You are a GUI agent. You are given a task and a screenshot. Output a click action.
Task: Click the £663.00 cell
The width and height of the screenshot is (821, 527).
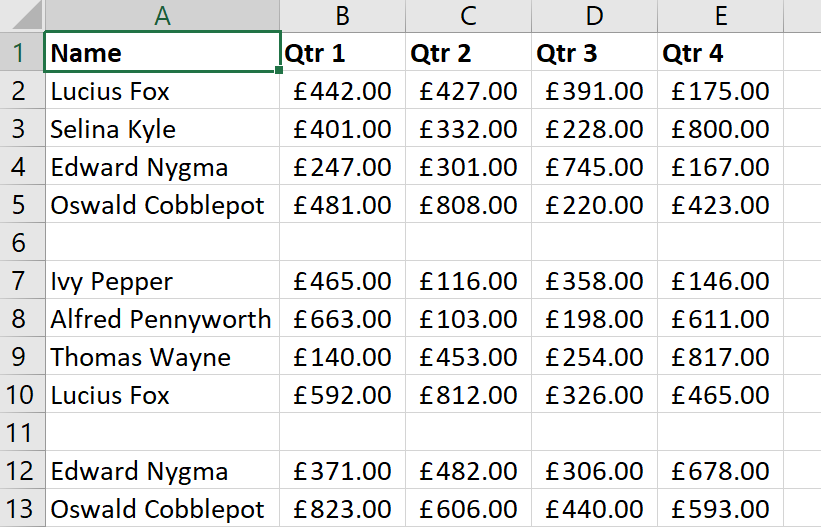coord(342,318)
